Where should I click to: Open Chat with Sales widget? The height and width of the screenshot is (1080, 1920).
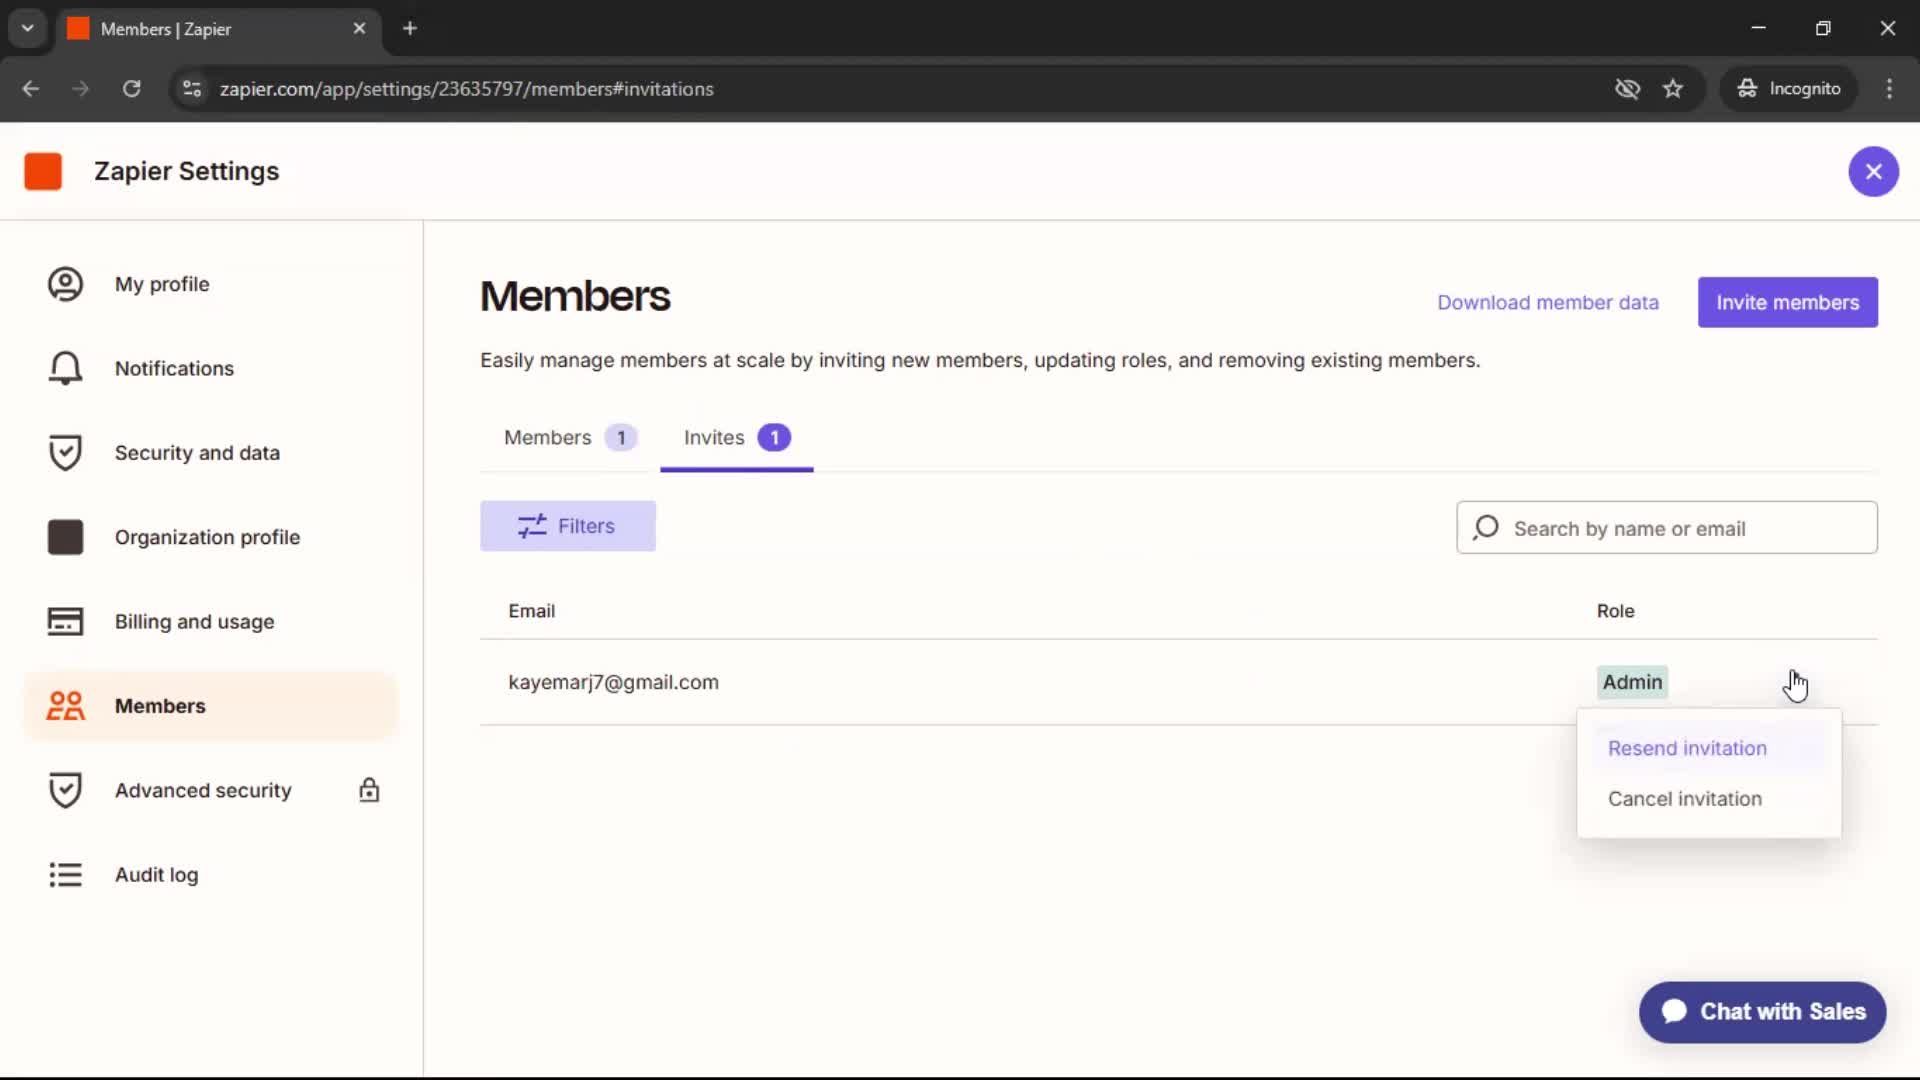point(1762,1012)
